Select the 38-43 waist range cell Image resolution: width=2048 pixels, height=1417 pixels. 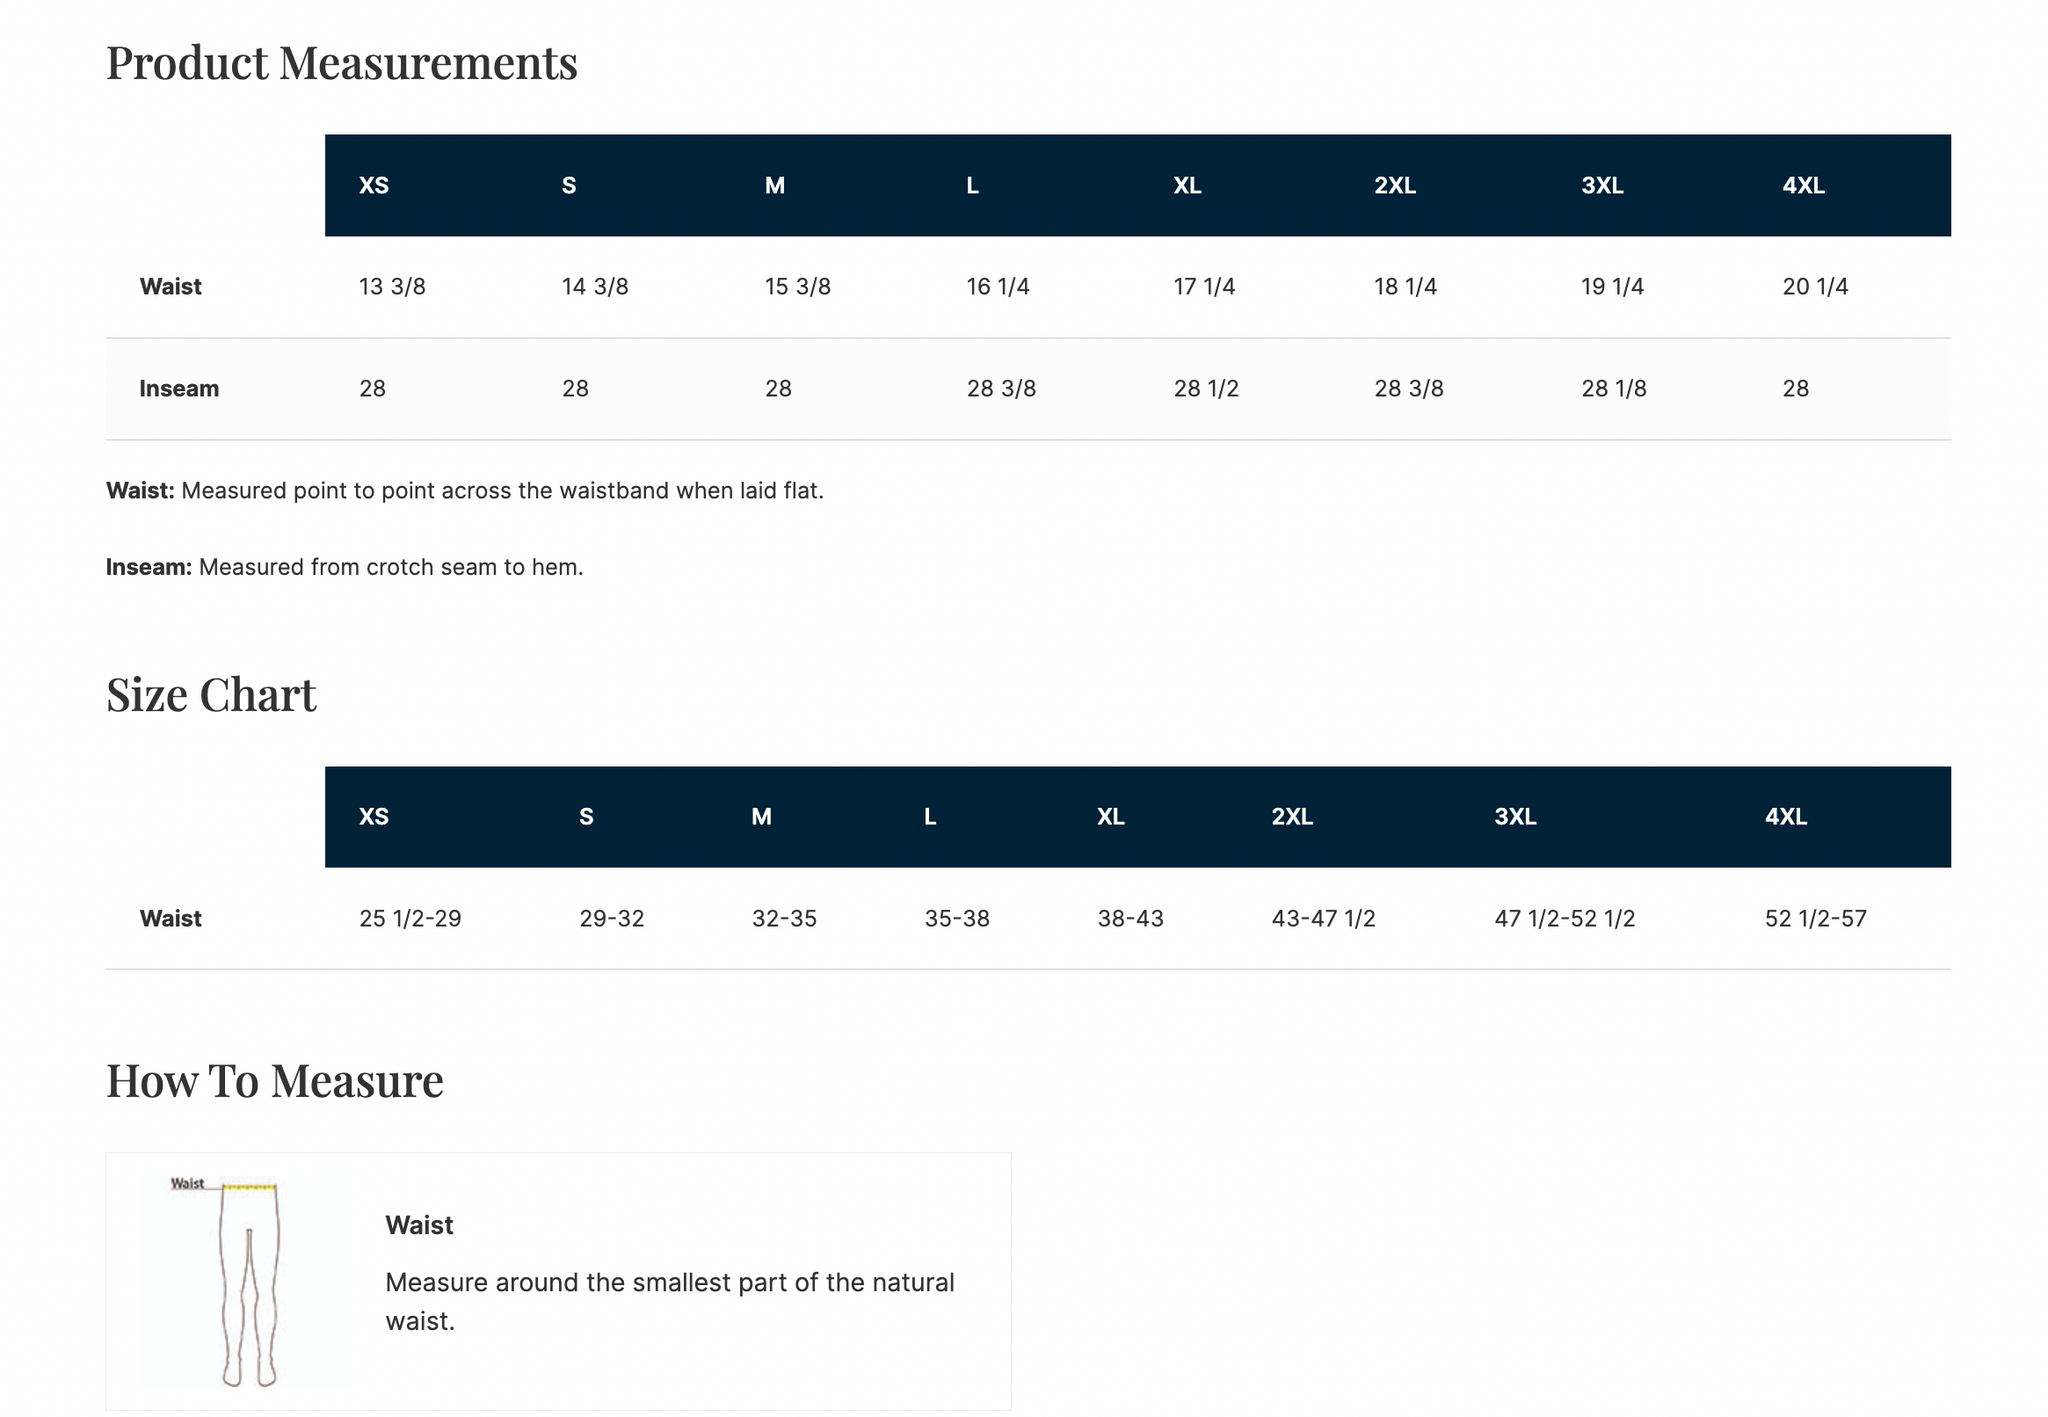pos(1130,919)
